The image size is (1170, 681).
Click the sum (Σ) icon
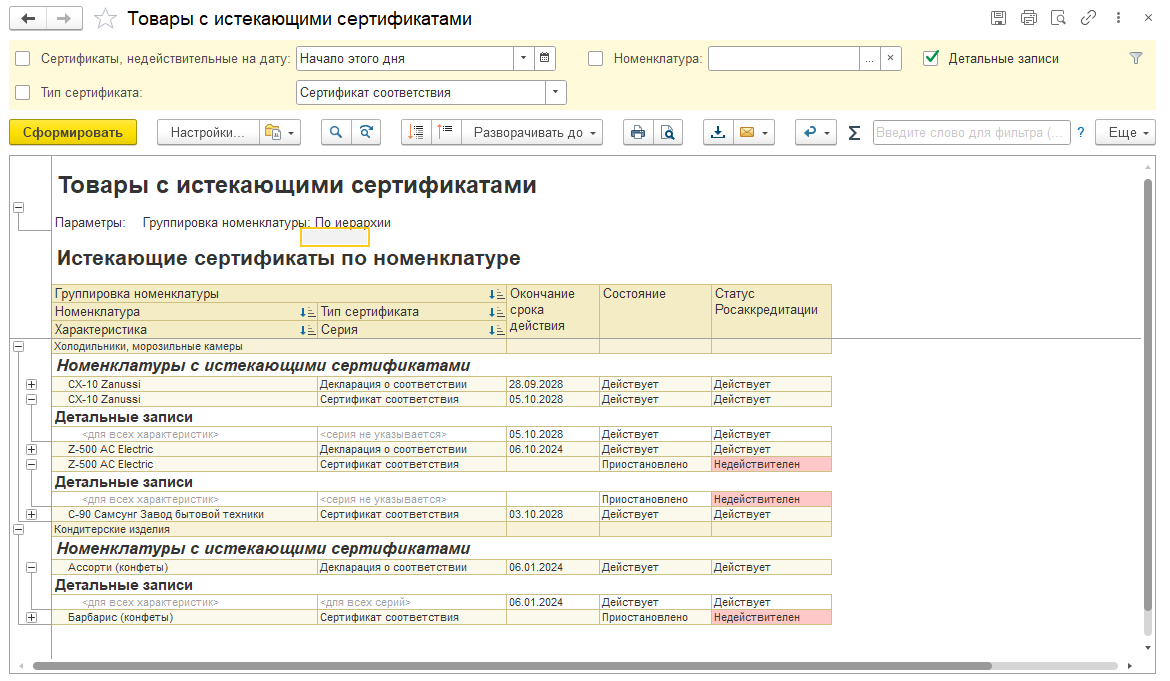pyautogui.click(x=854, y=133)
